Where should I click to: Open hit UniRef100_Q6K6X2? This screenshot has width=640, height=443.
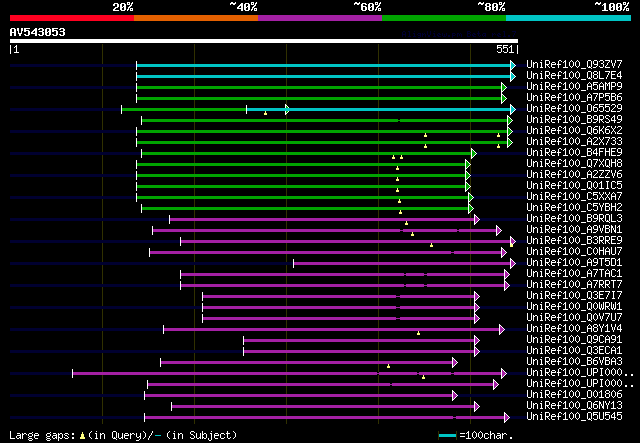[x=574, y=131]
